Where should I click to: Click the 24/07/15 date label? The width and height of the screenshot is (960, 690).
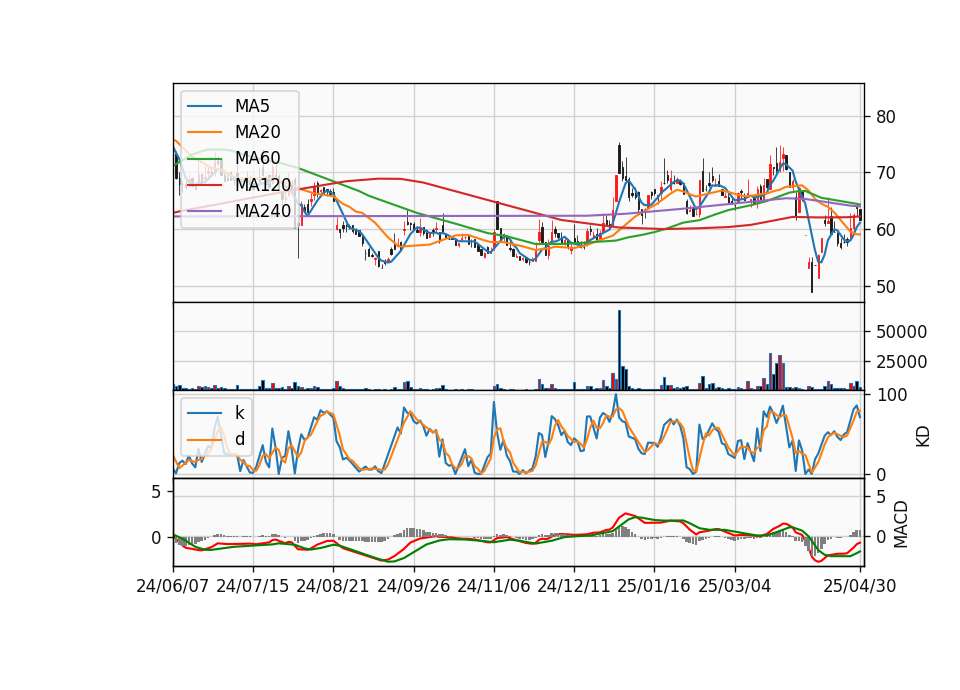[x=253, y=586]
